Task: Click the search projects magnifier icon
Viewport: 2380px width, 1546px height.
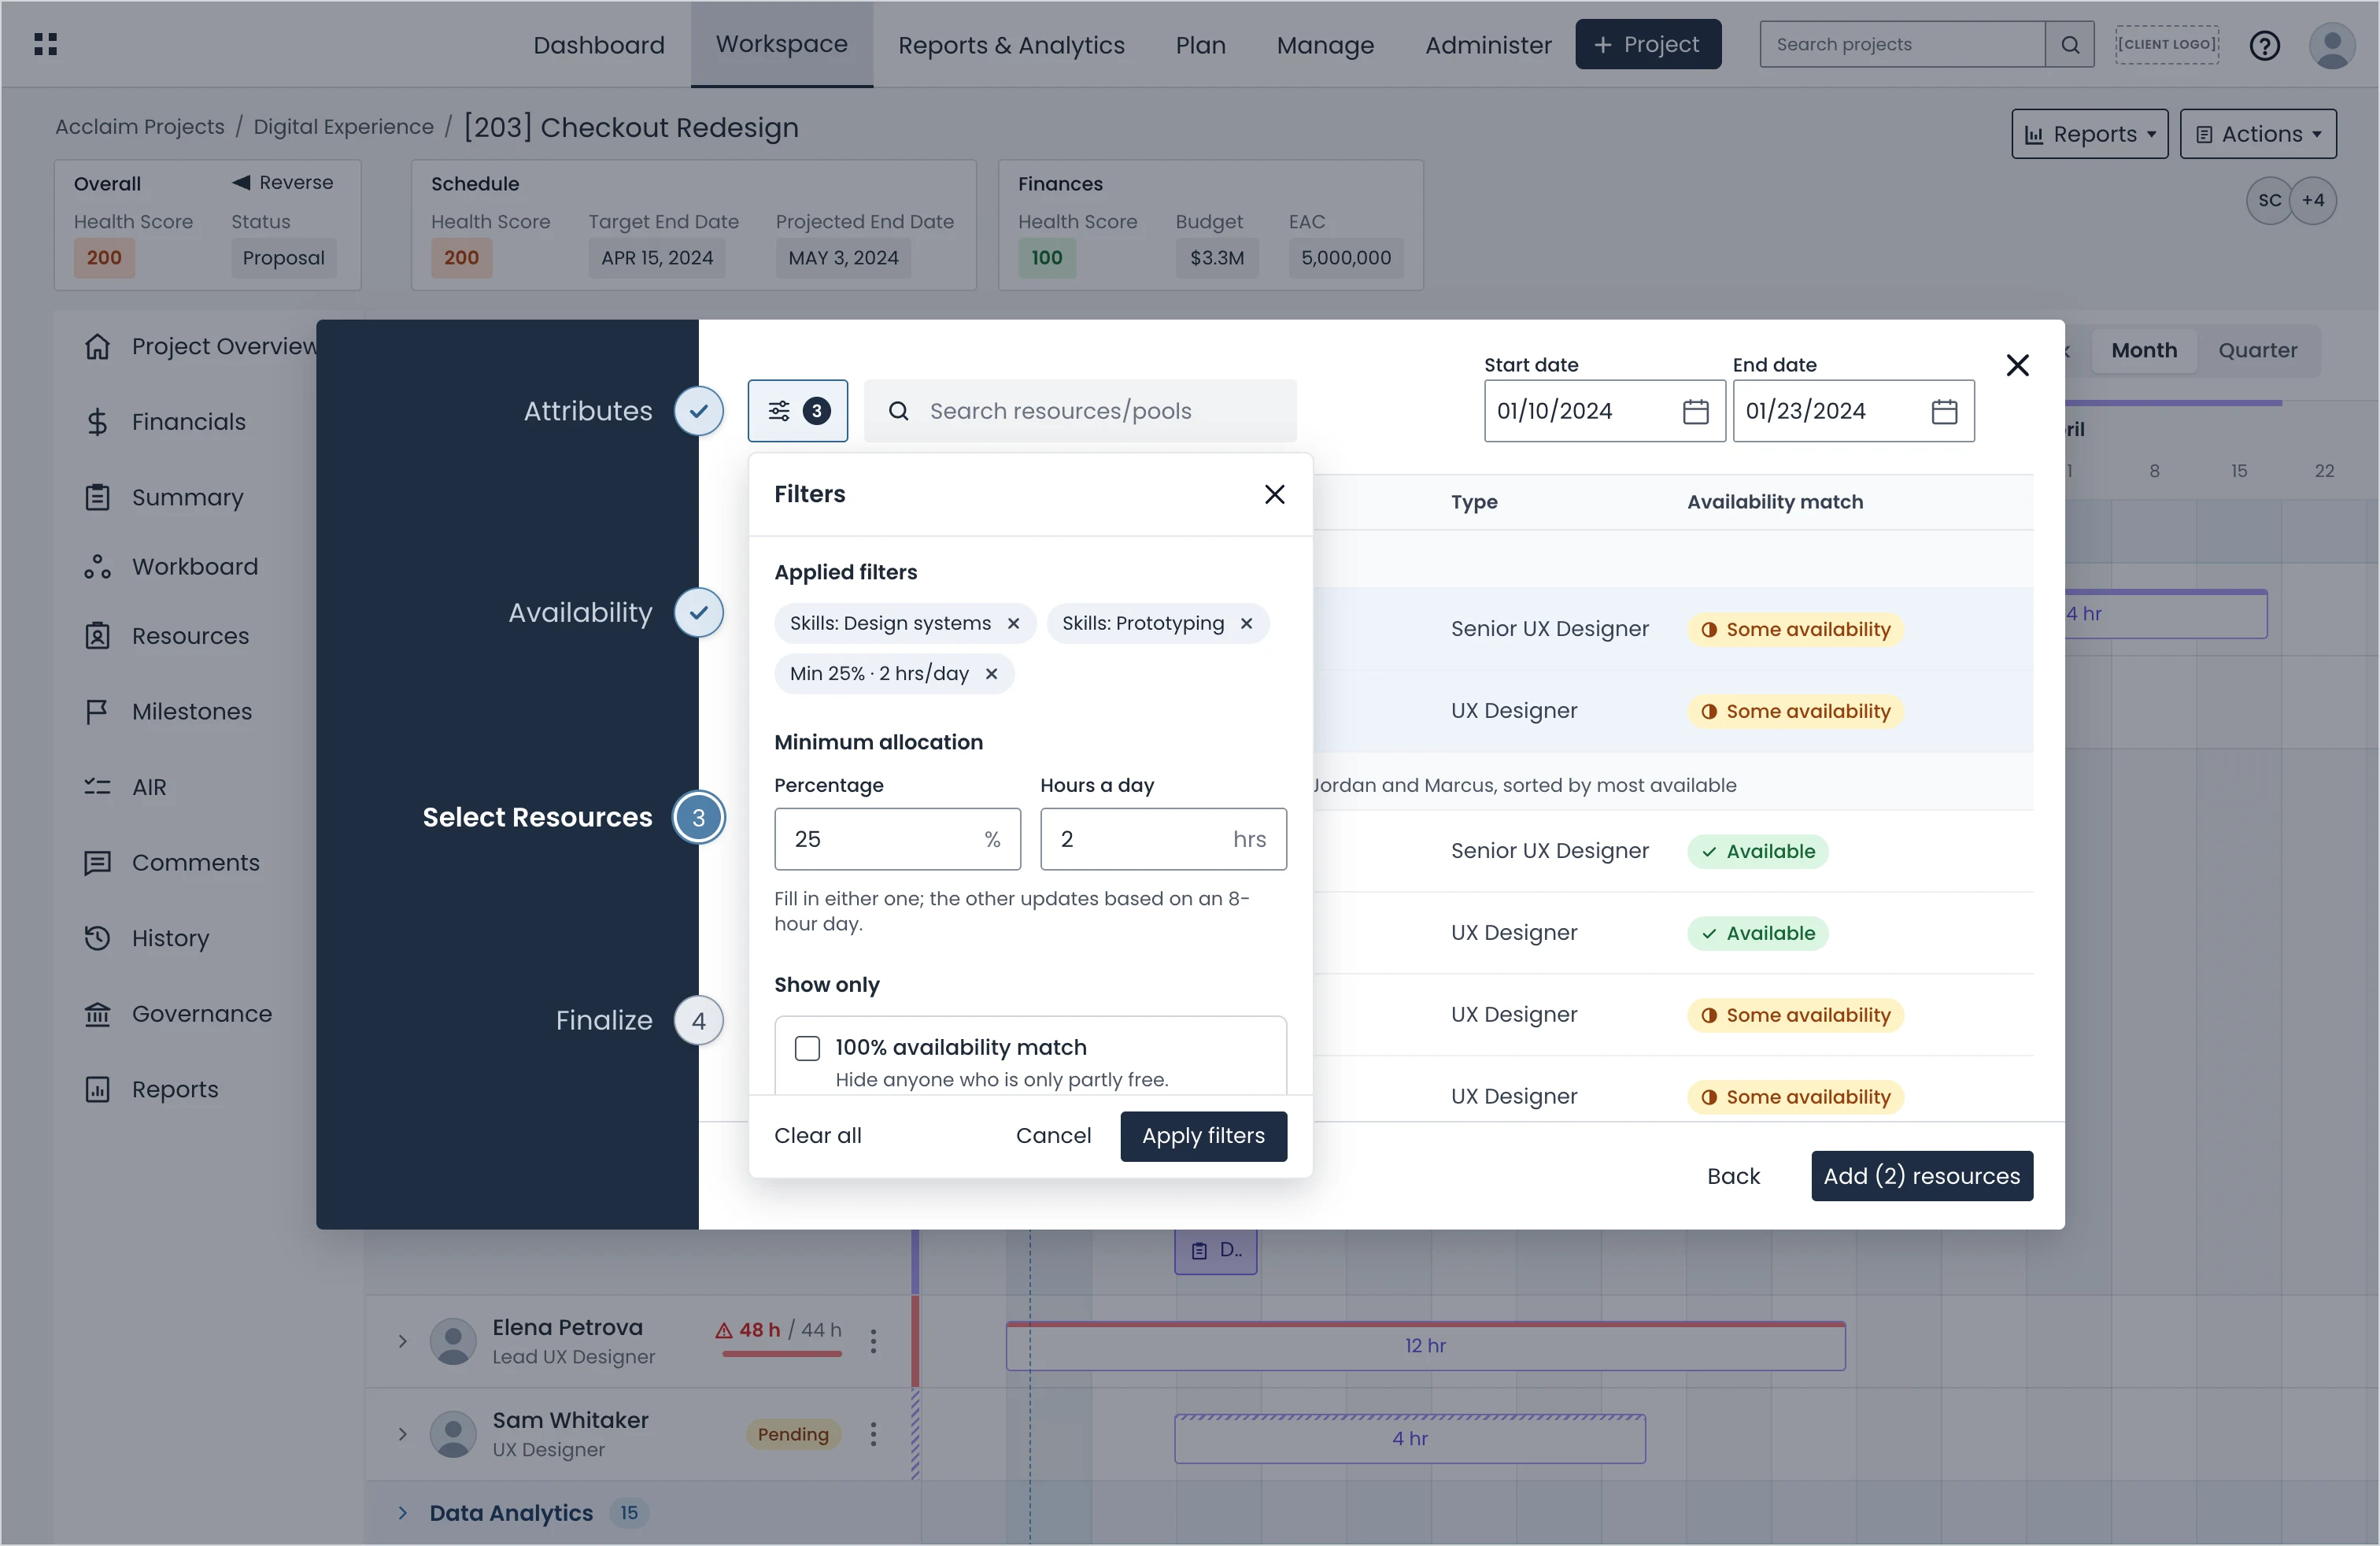Action: pos(2070,44)
